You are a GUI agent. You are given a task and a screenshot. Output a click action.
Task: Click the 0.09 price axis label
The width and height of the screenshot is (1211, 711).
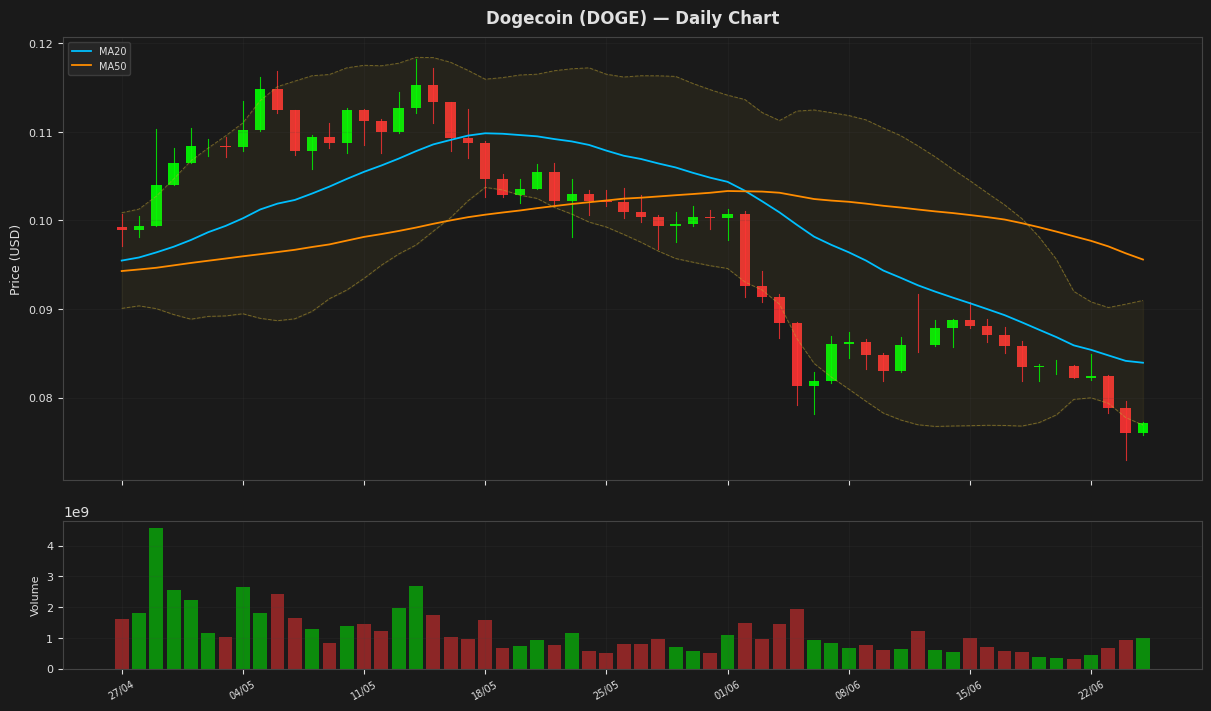click(41, 310)
